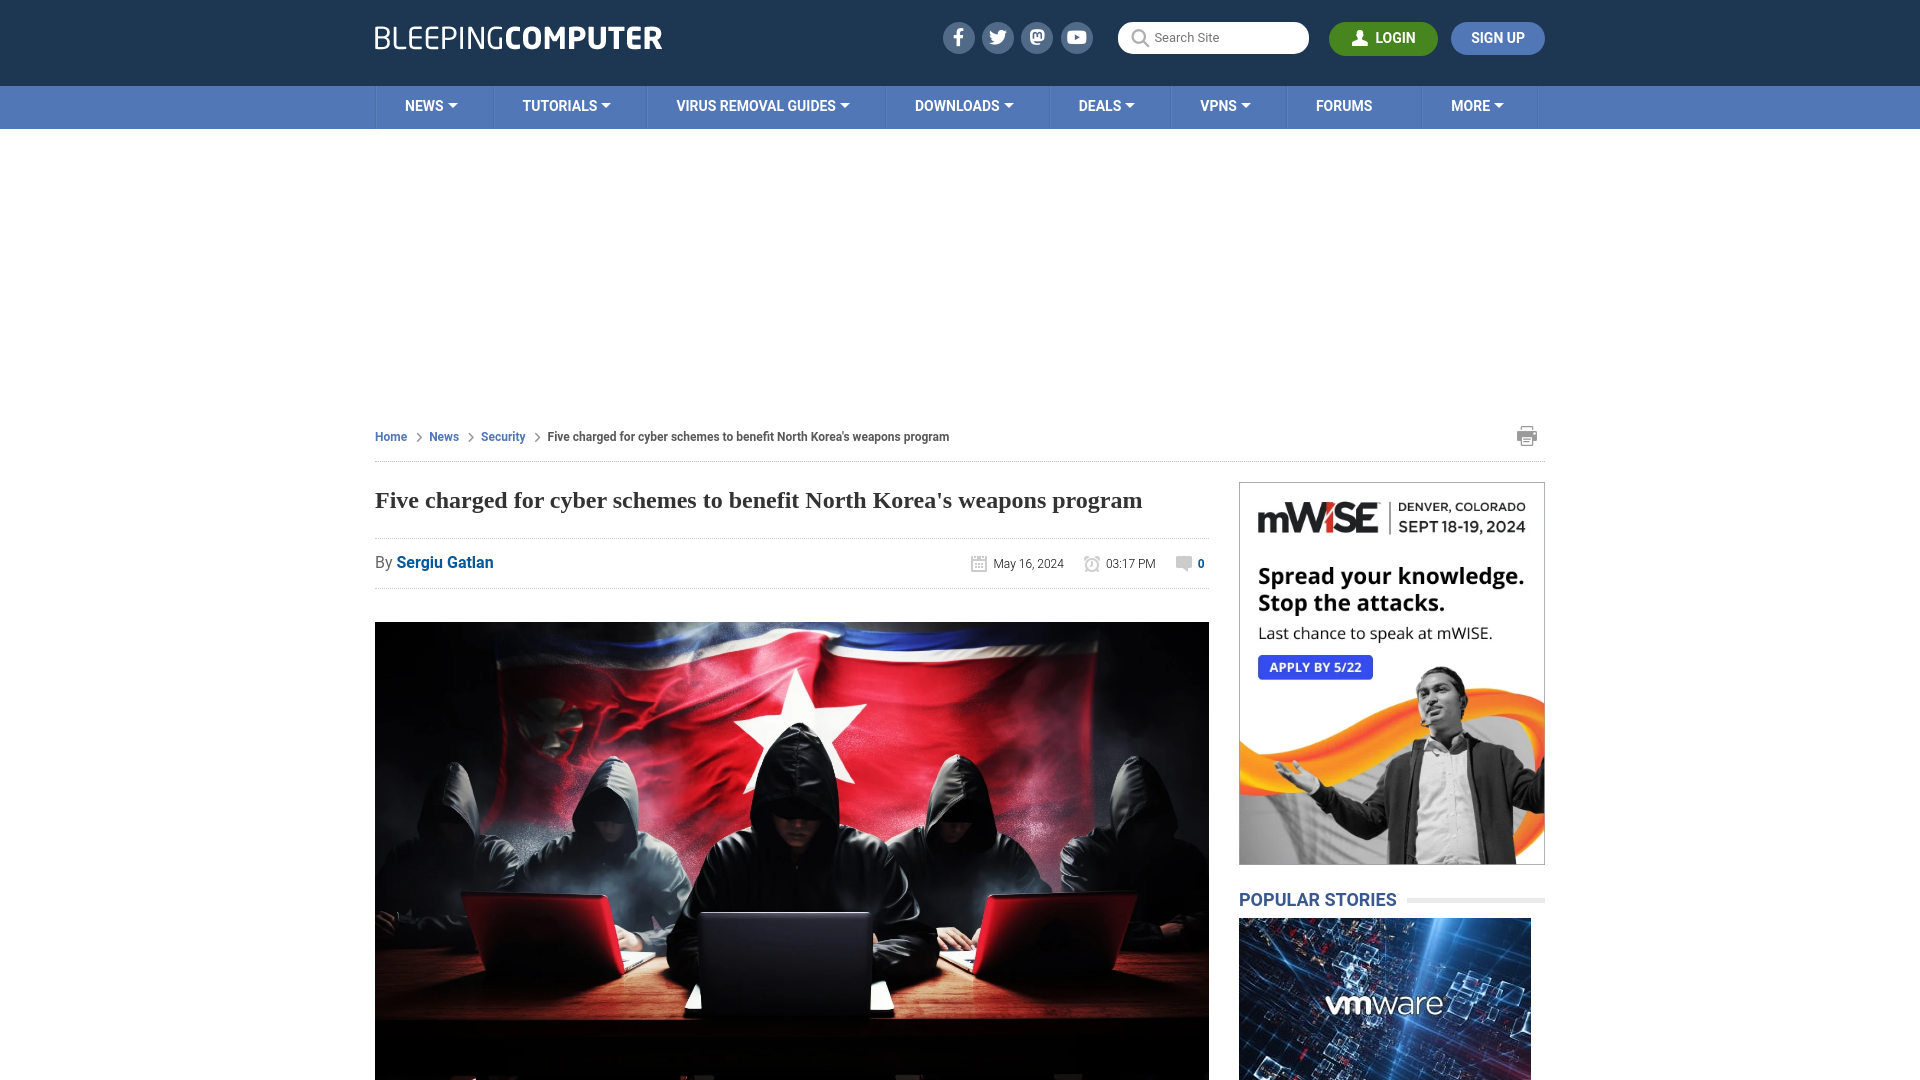Navigate to FORUMS menu item
Image resolution: width=1920 pixels, height=1080 pixels.
pyautogui.click(x=1344, y=105)
